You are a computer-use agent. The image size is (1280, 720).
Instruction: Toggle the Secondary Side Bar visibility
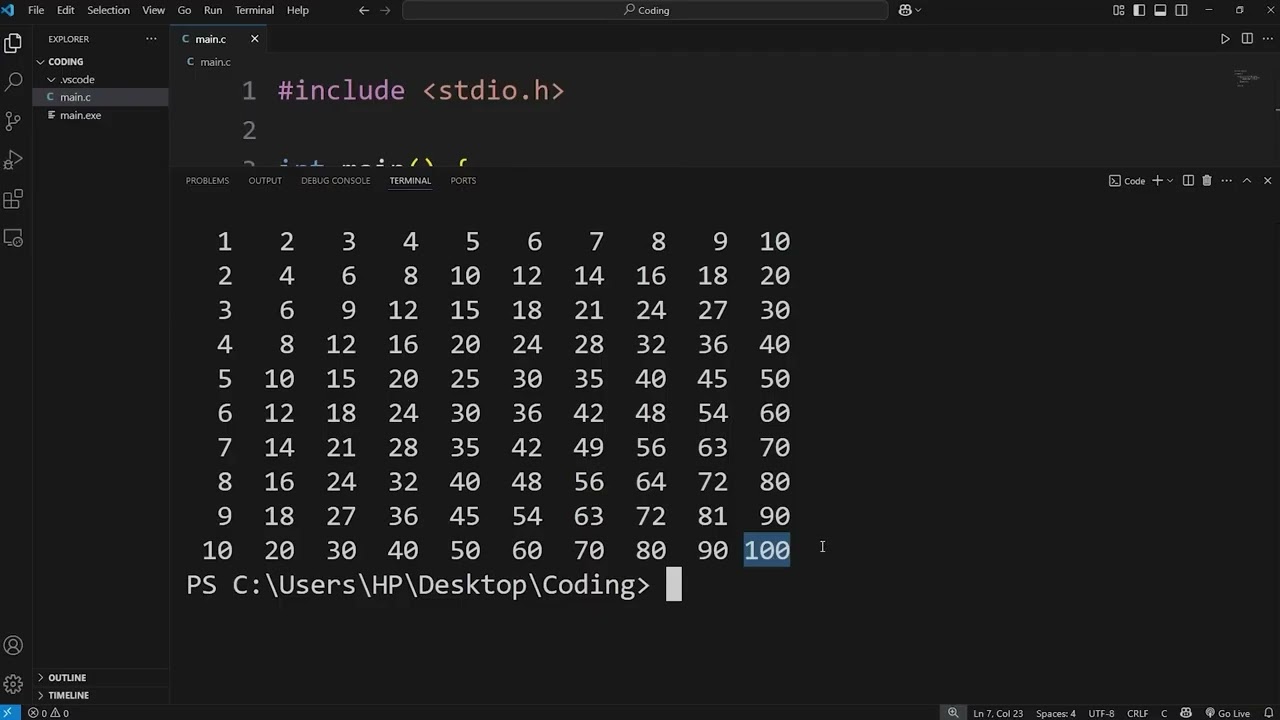[x=1182, y=10]
